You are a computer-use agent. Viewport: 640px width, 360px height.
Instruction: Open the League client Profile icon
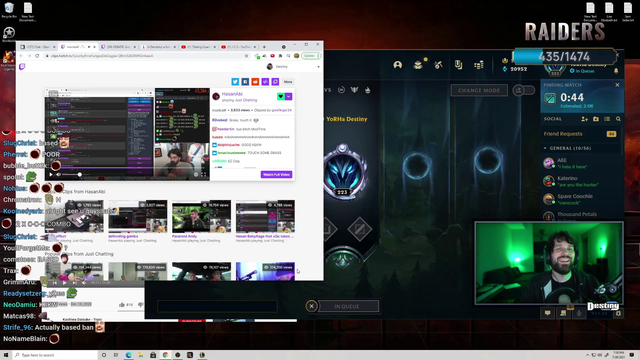(x=398, y=65)
